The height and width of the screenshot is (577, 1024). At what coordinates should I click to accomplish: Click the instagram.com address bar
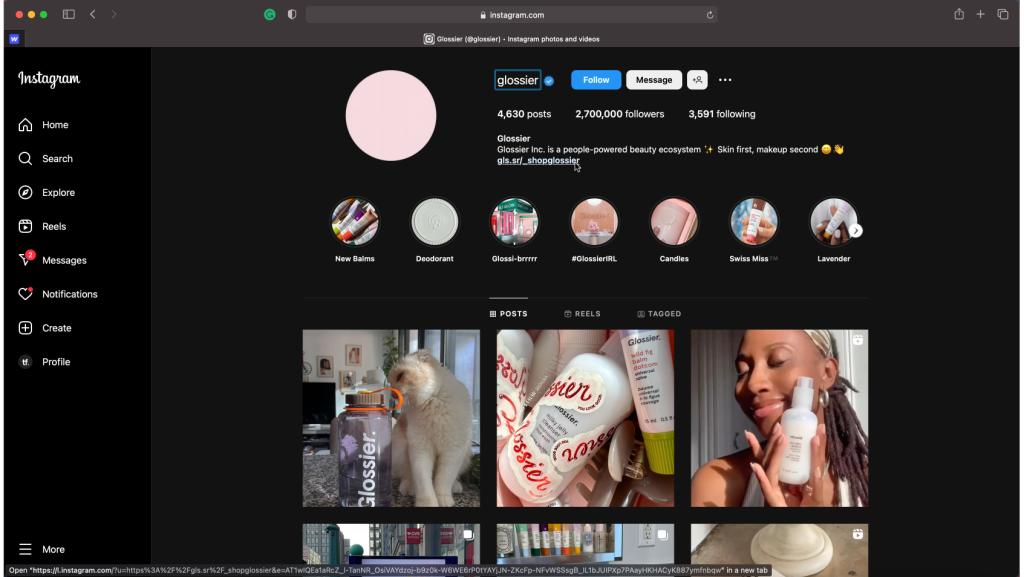tap(512, 15)
